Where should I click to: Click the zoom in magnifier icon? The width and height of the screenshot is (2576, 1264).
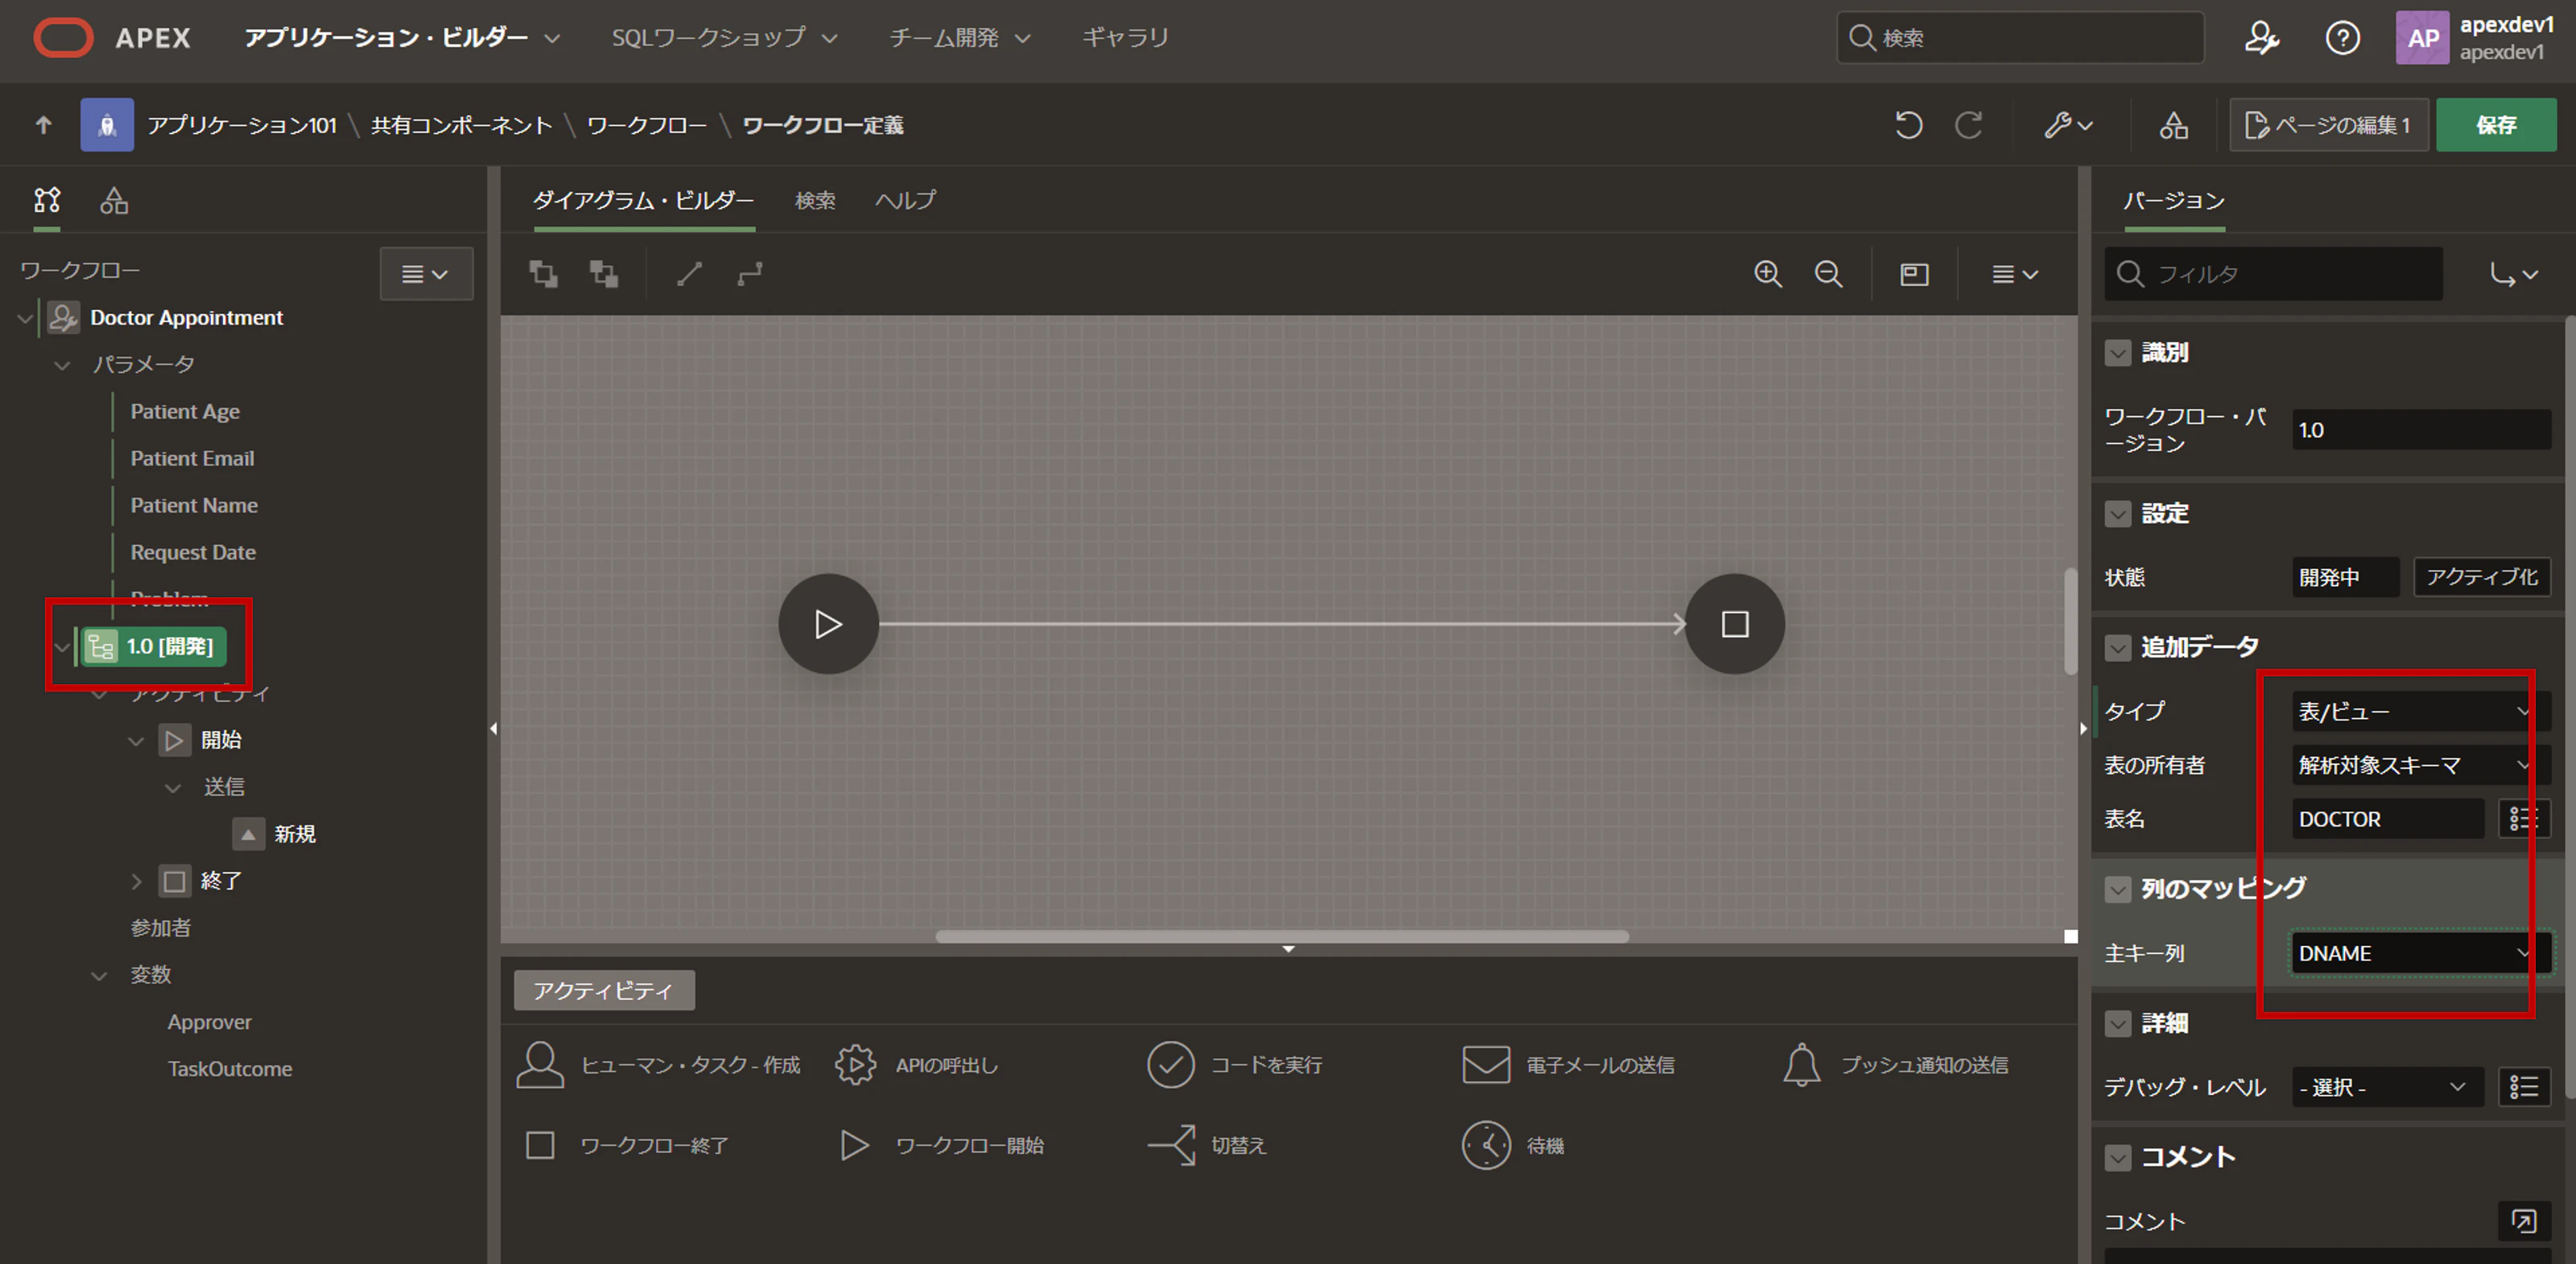[1768, 274]
